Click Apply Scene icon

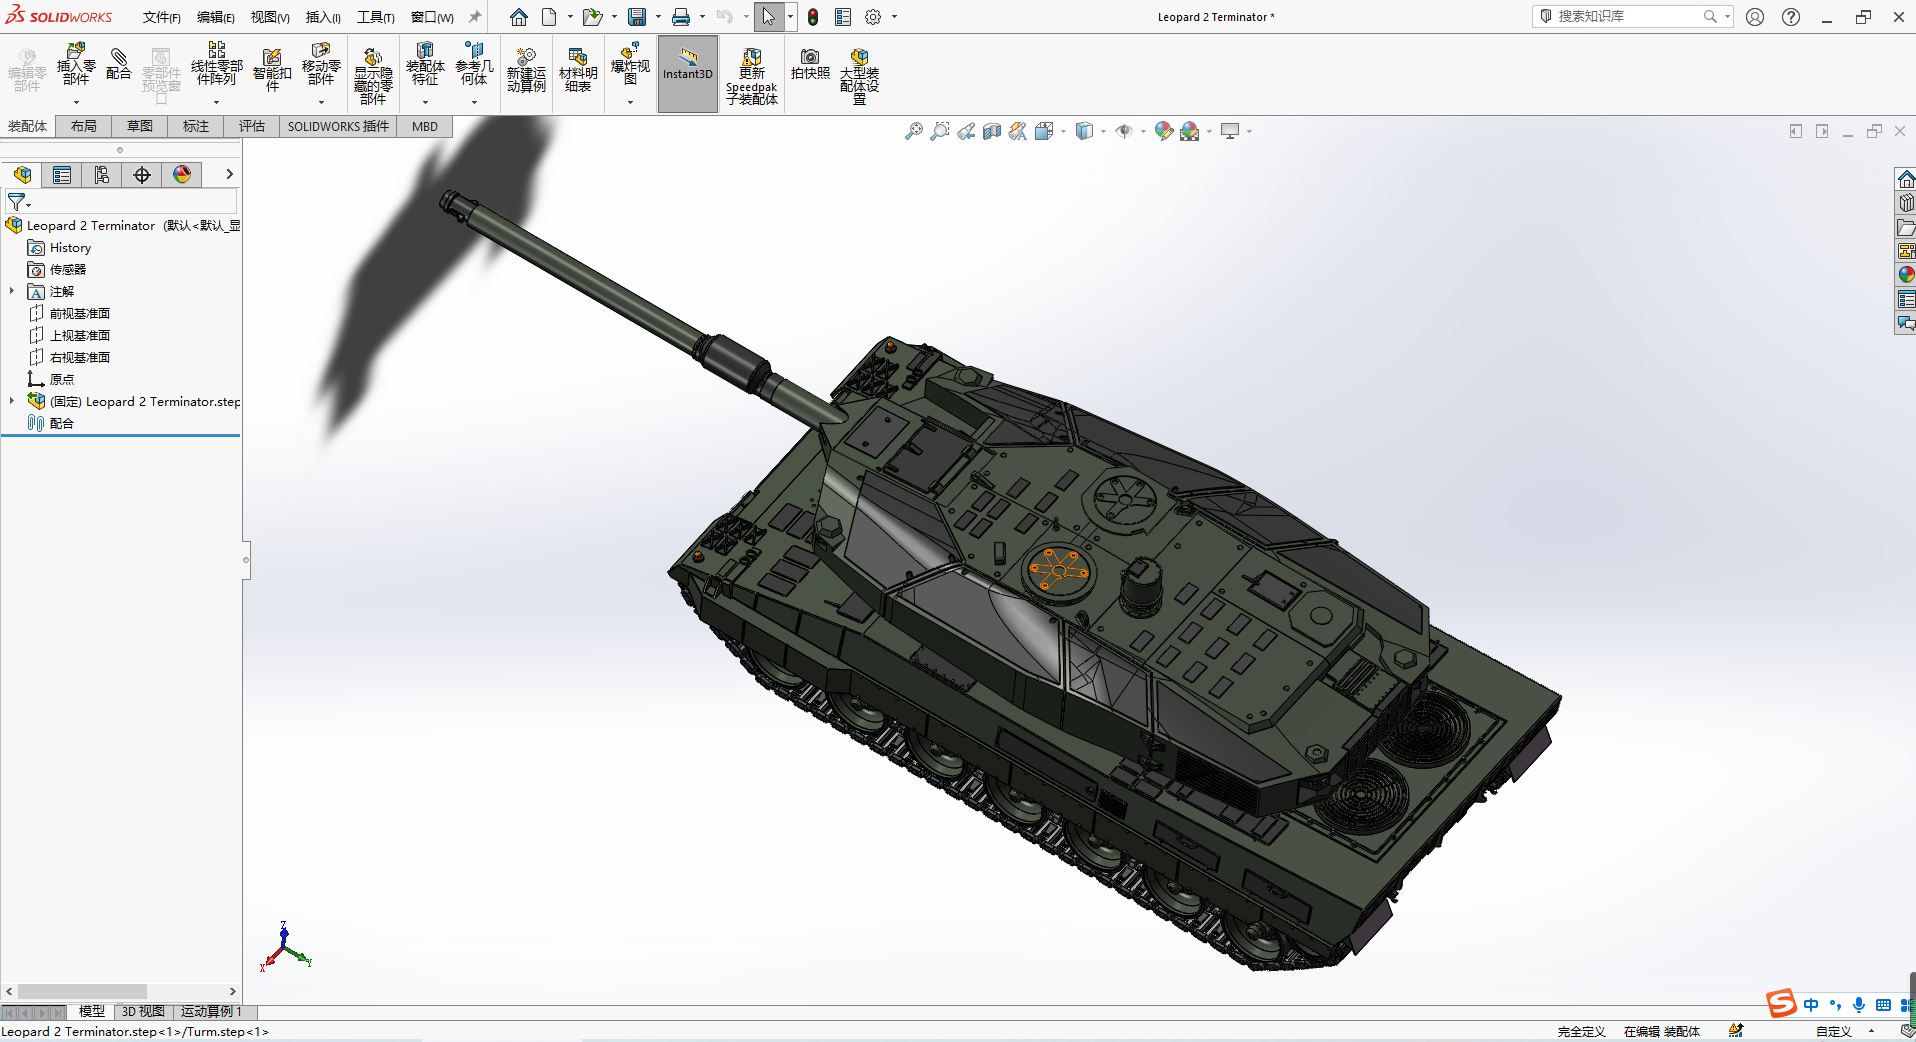pos(1189,131)
